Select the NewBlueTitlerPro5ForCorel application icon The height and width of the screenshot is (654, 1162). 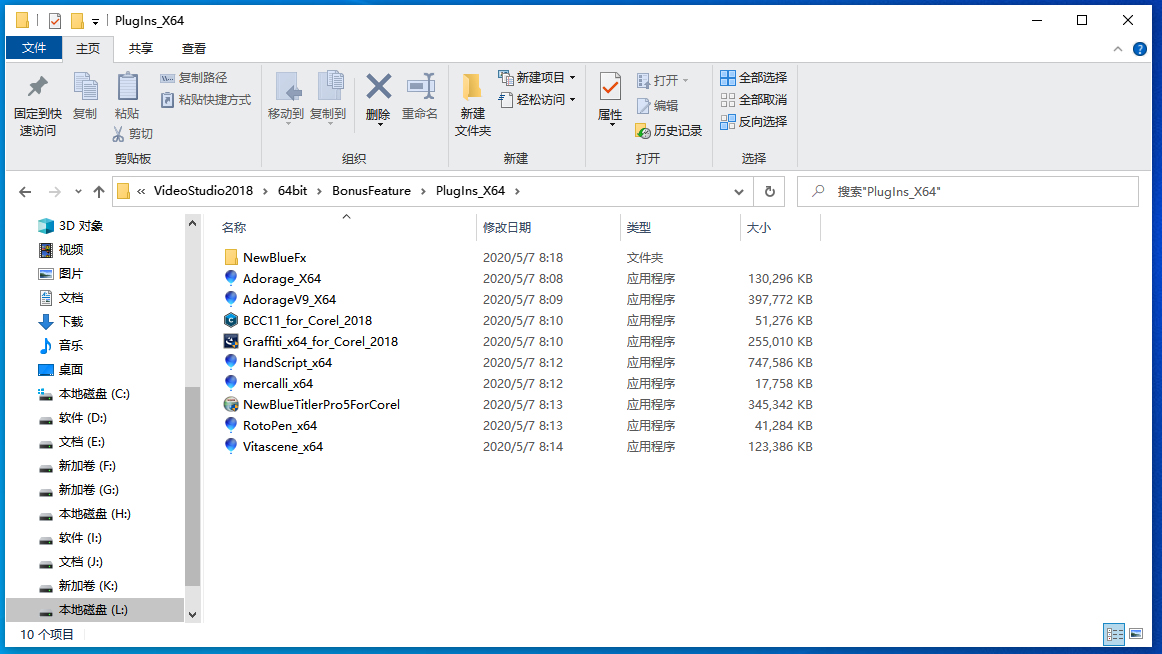point(230,404)
